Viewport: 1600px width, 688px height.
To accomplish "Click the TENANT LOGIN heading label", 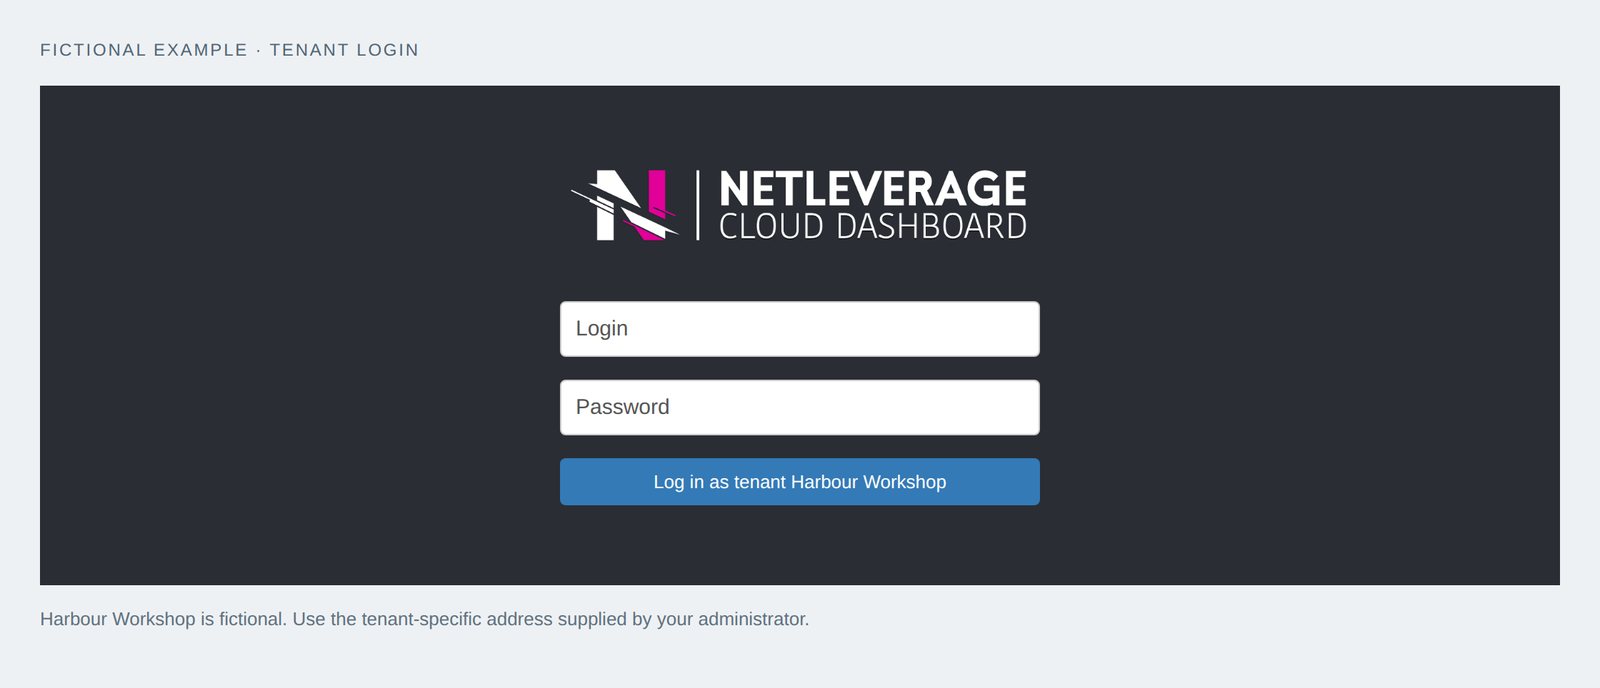I will click(x=344, y=50).
